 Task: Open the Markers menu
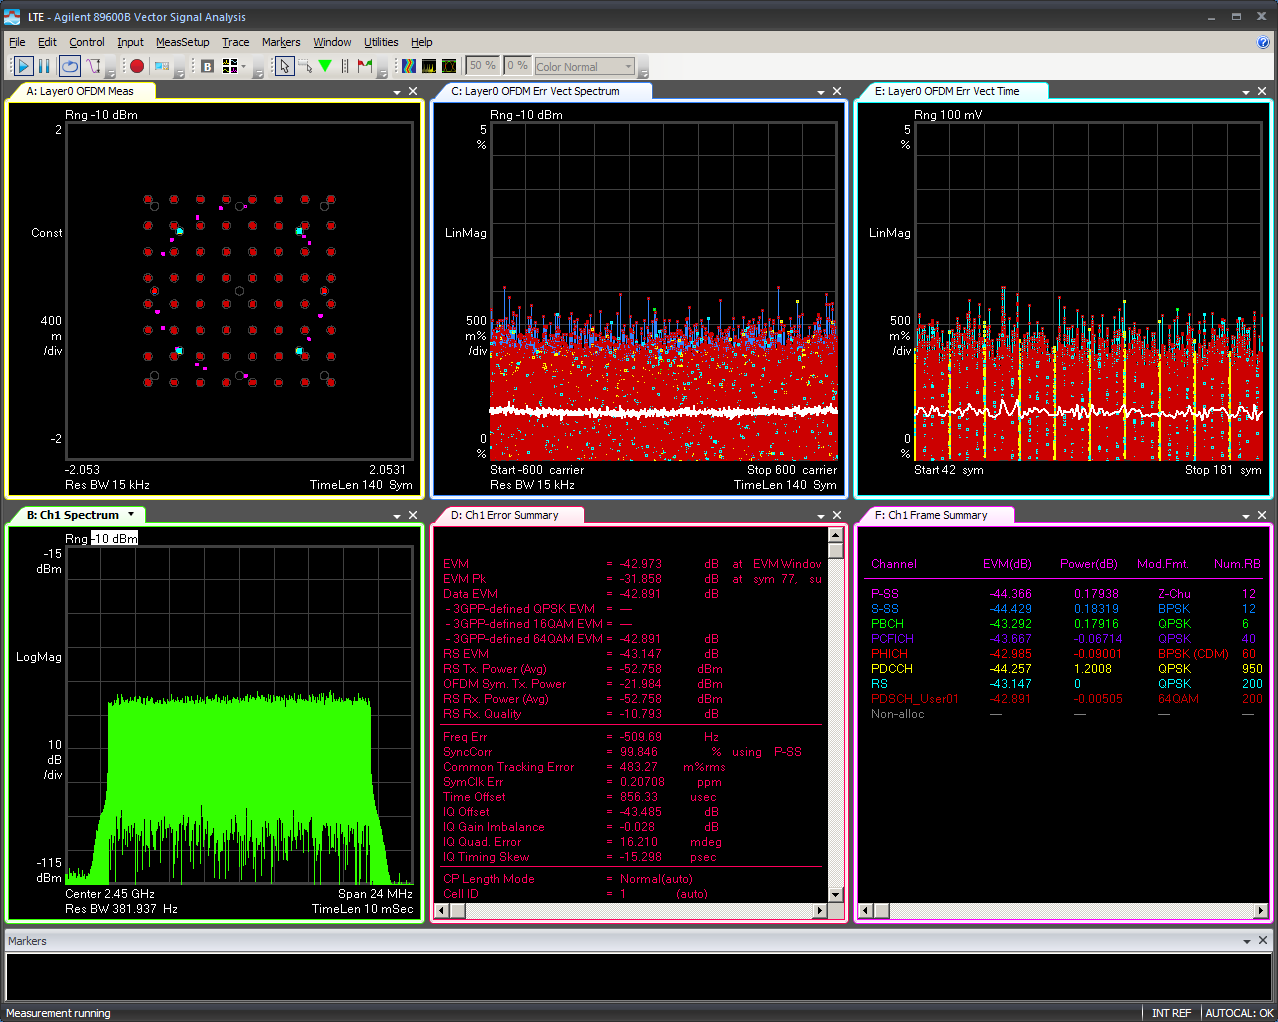[x=281, y=42]
